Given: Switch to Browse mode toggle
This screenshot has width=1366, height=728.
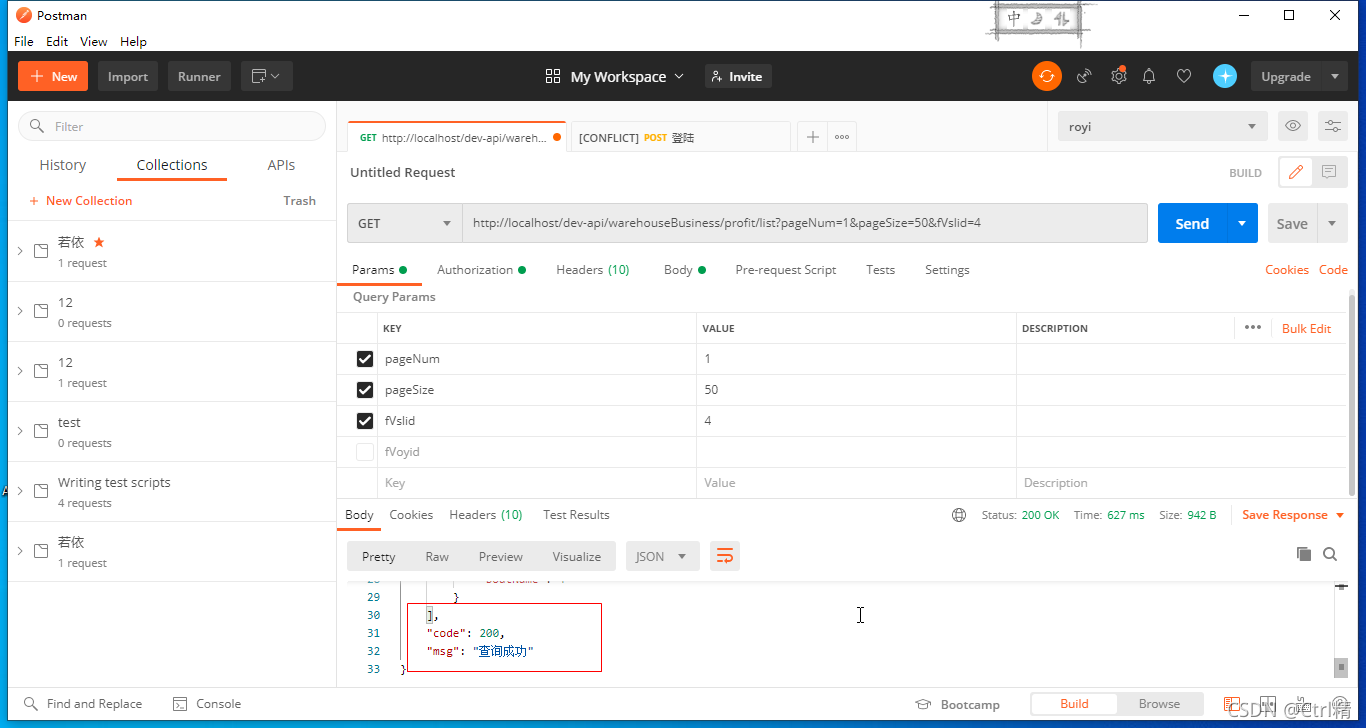Looking at the screenshot, I should click(x=1159, y=704).
